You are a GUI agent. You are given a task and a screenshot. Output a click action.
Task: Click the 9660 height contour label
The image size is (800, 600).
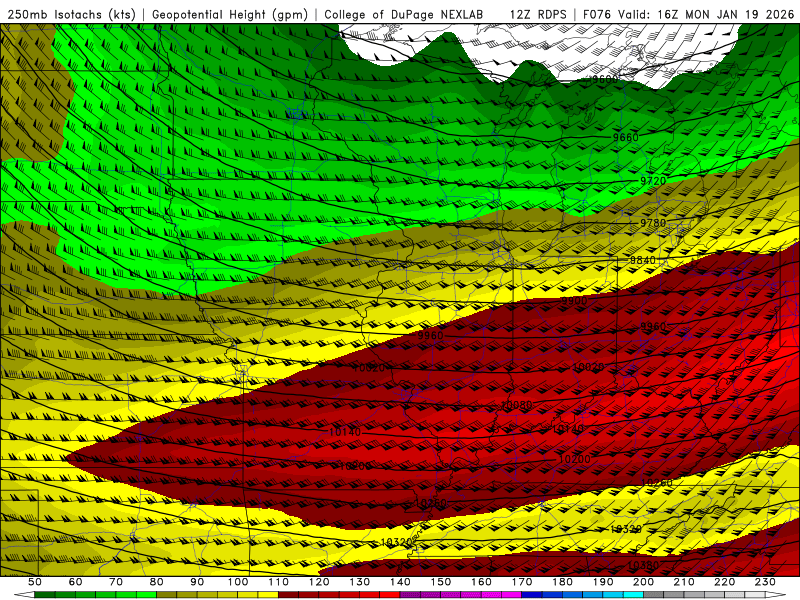626,137
